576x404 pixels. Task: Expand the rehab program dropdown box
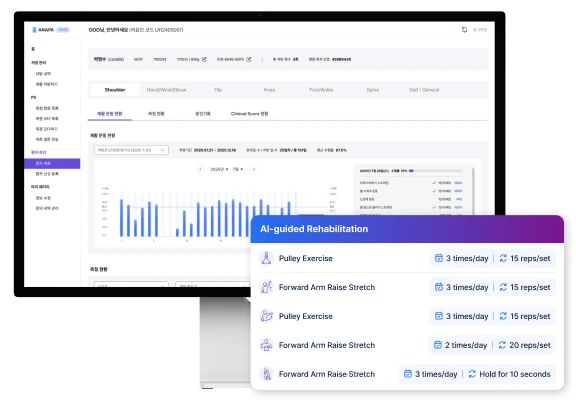[131, 150]
